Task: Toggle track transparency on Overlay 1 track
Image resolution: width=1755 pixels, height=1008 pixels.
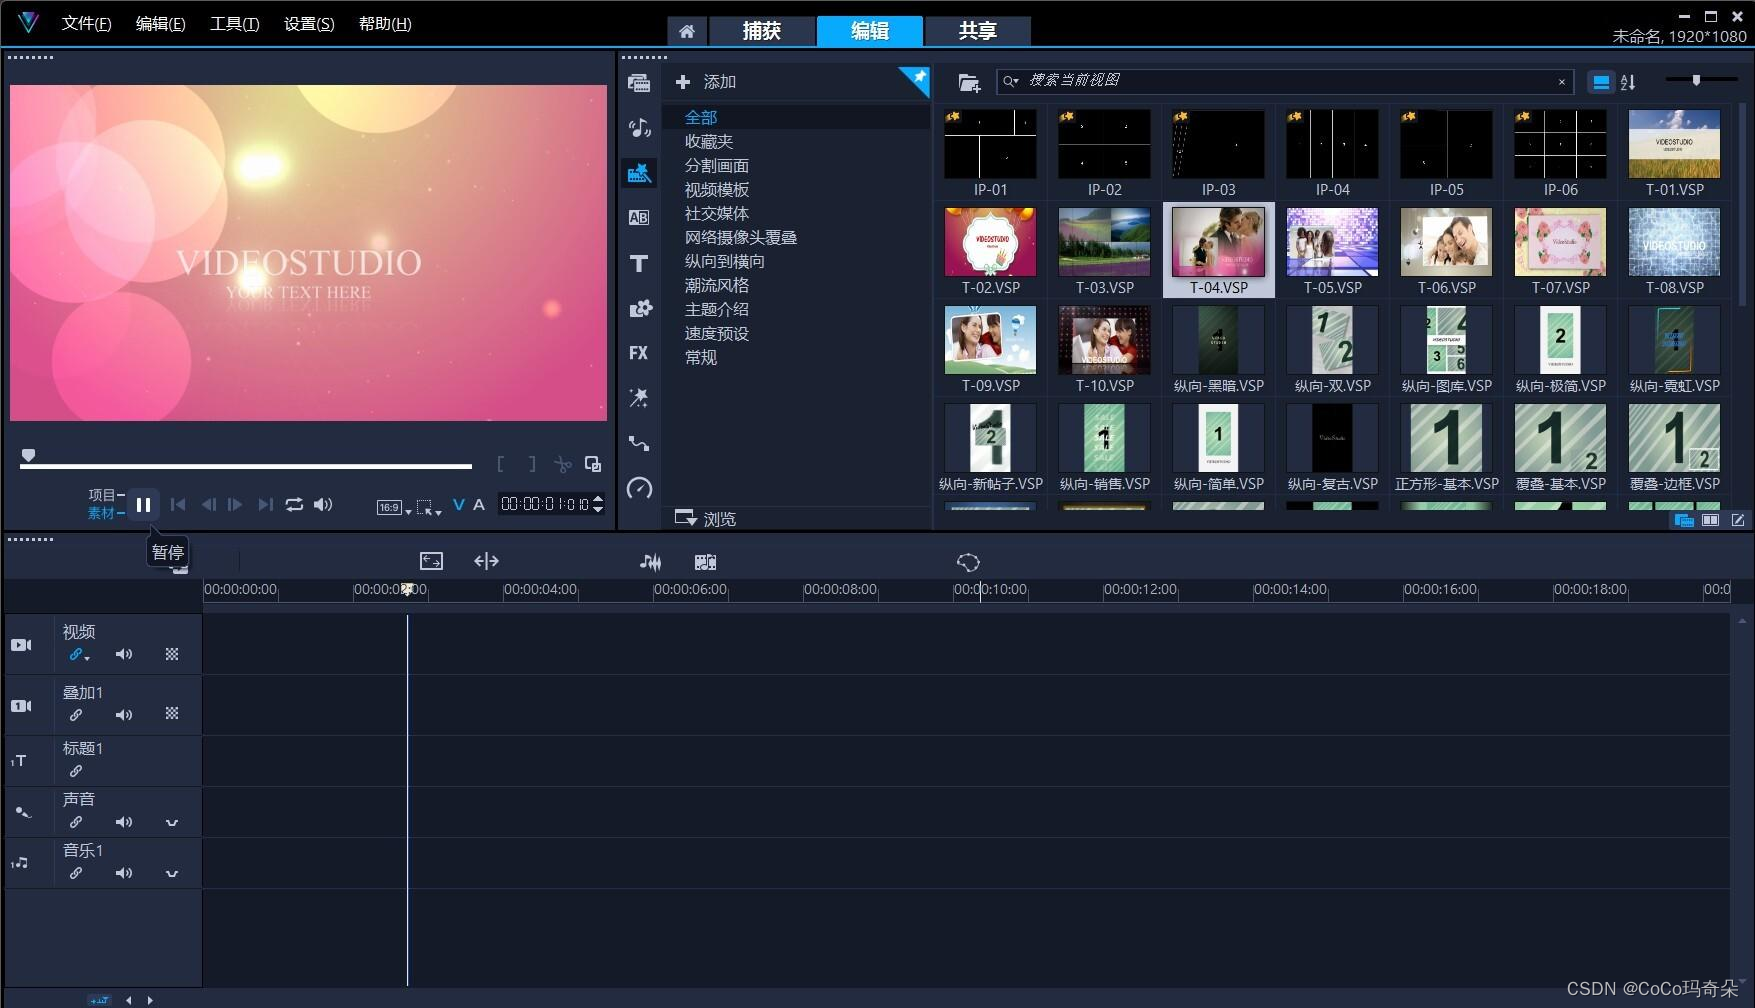Action: [172, 714]
